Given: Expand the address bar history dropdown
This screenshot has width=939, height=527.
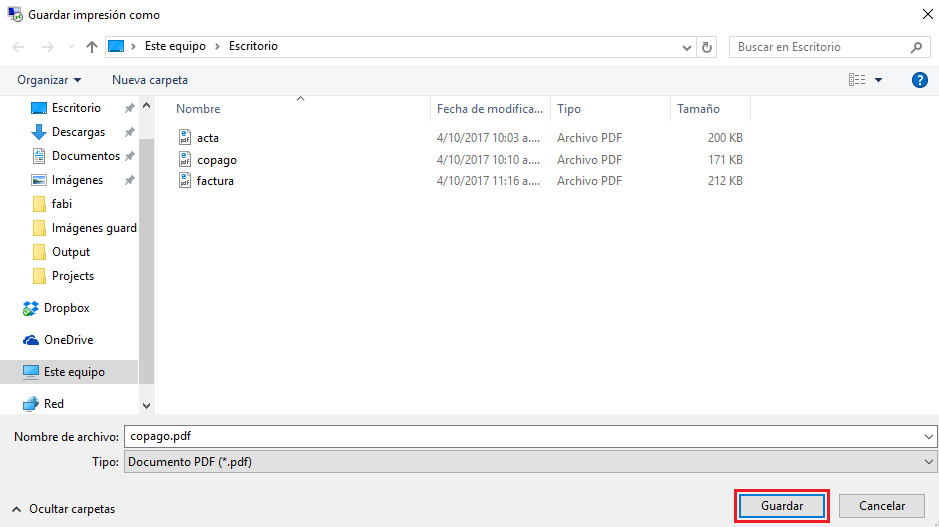Looking at the screenshot, I should (687, 47).
